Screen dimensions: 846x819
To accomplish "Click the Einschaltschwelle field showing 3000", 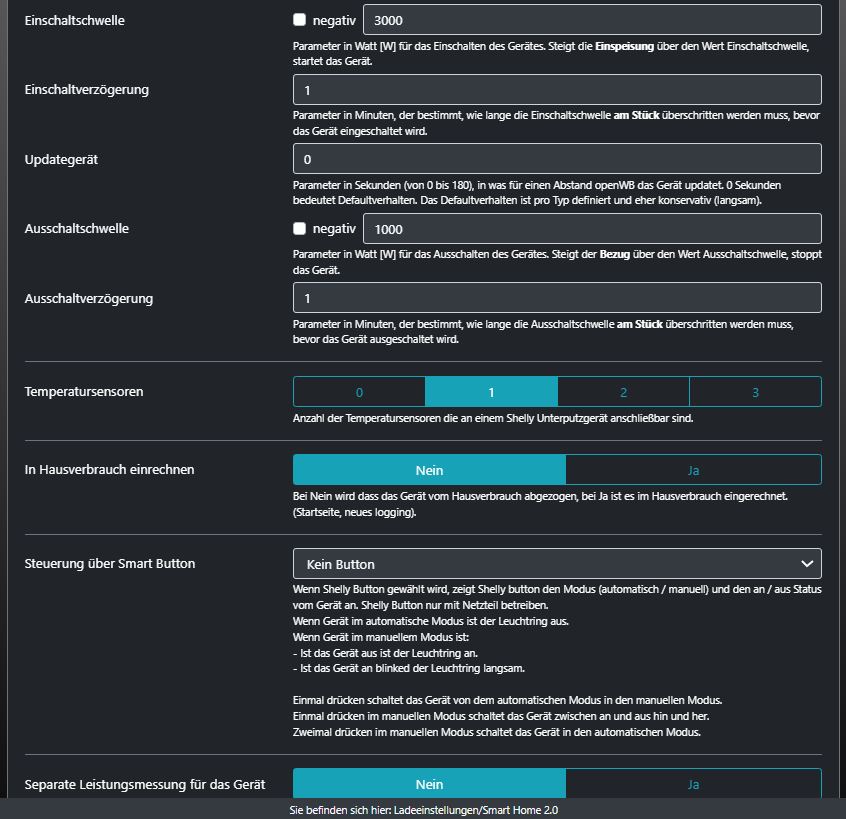I will click(x=591, y=20).
